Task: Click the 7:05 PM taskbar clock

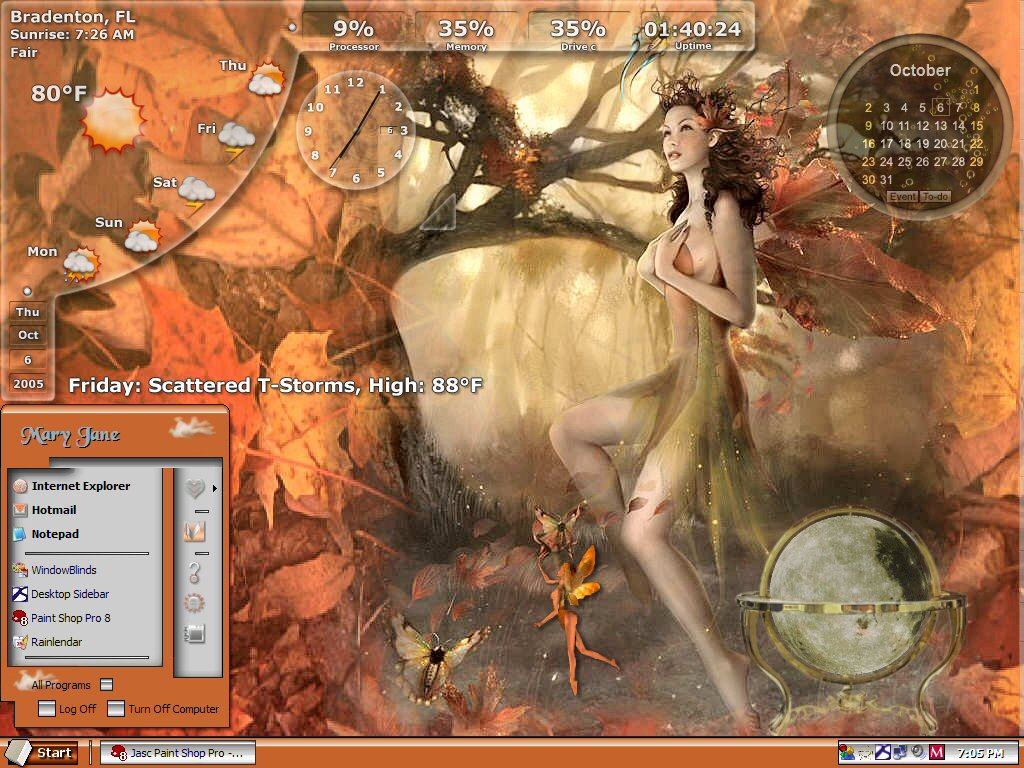Action: pos(980,753)
